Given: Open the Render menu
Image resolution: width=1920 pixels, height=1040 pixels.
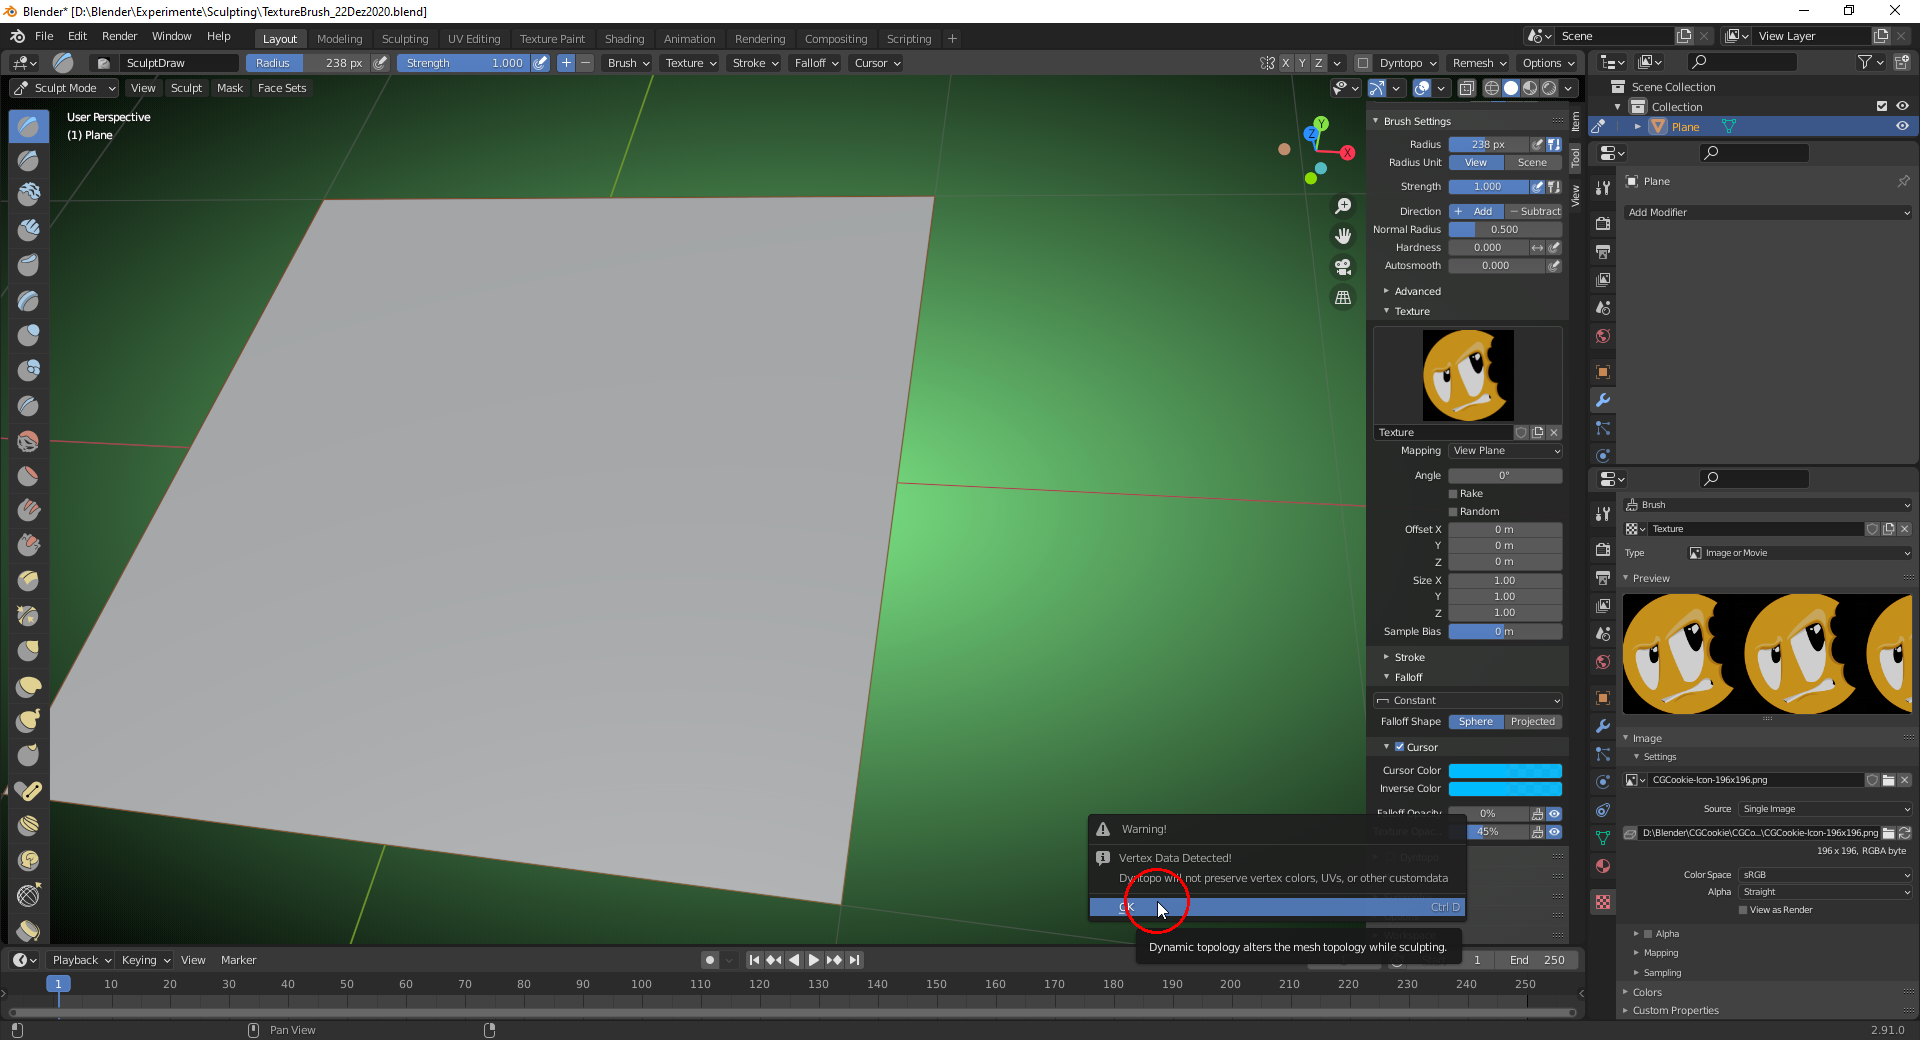Looking at the screenshot, I should (x=119, y=36).
